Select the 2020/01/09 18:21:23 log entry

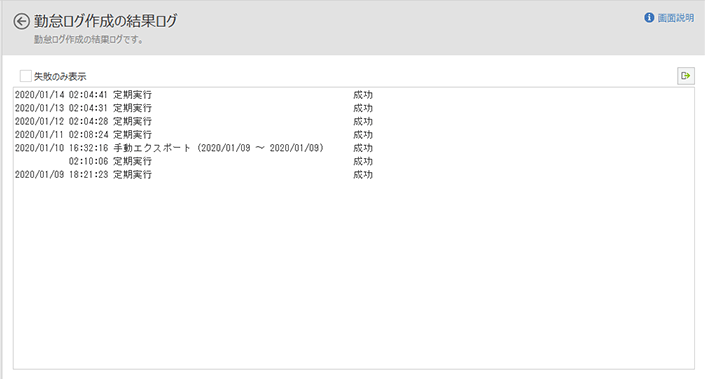coord(194,174)
